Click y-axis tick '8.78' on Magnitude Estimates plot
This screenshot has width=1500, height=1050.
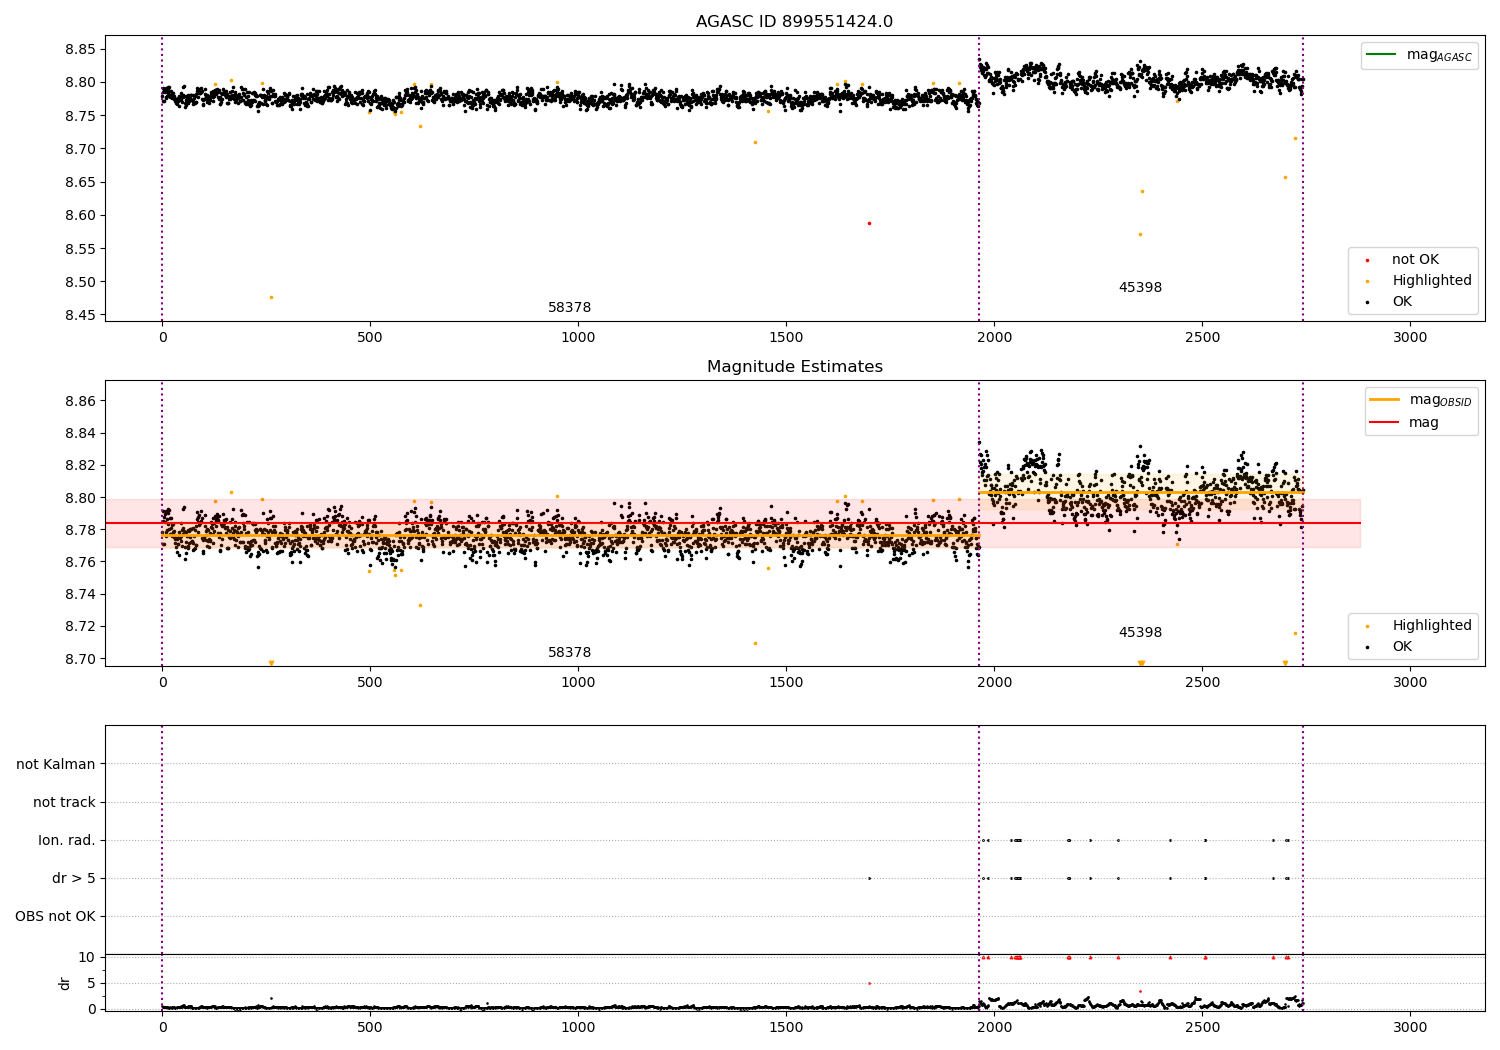(79, 530)
